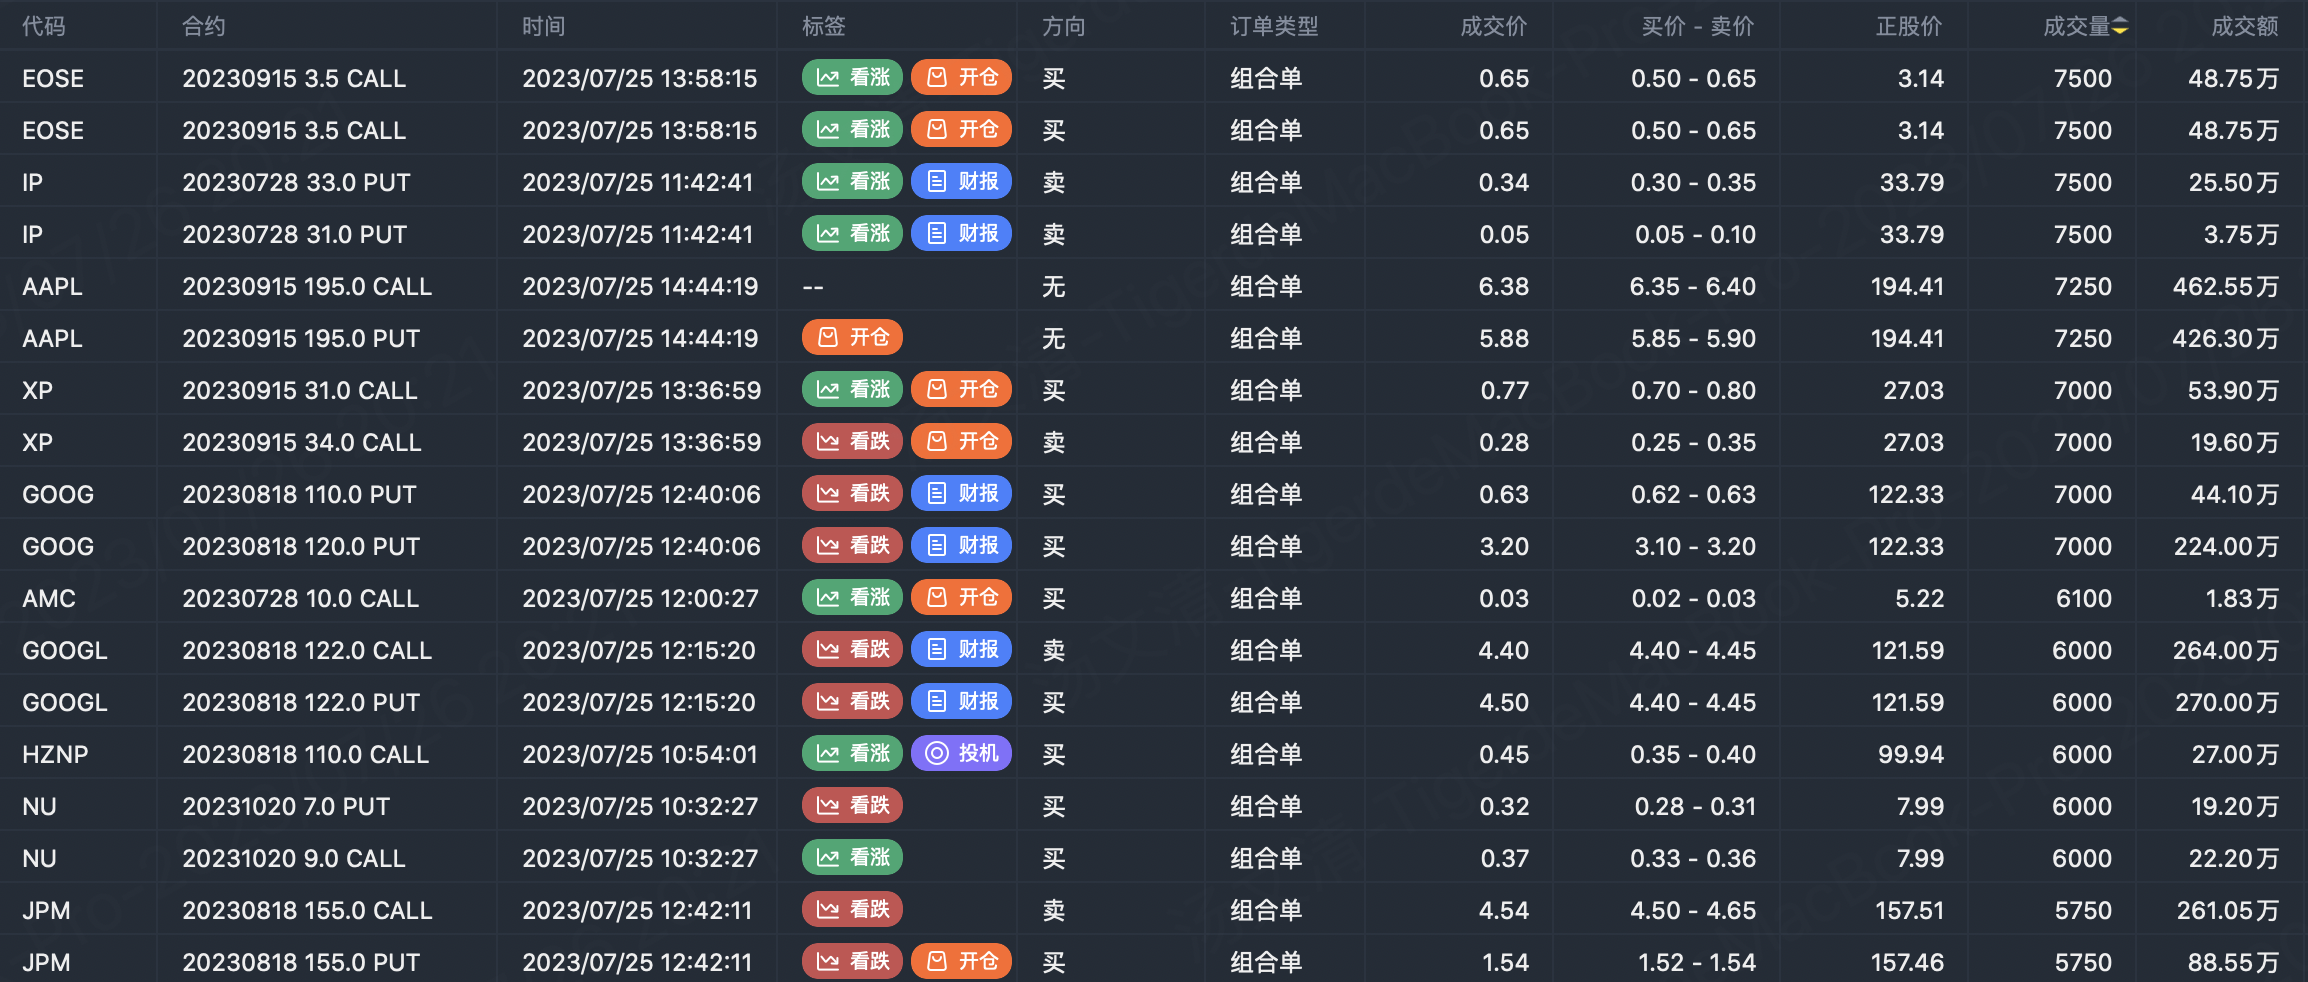Click the 正股价 column header
2308x982 pixels.
(1909, 27)
